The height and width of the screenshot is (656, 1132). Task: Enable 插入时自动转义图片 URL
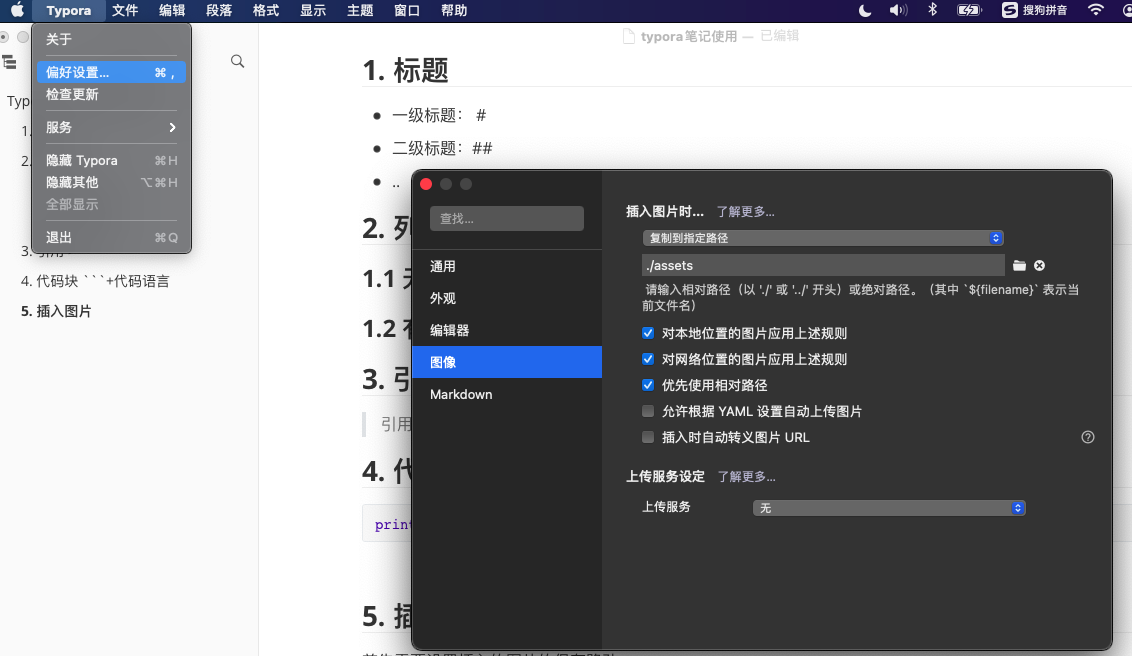click(x=648, y=437)
